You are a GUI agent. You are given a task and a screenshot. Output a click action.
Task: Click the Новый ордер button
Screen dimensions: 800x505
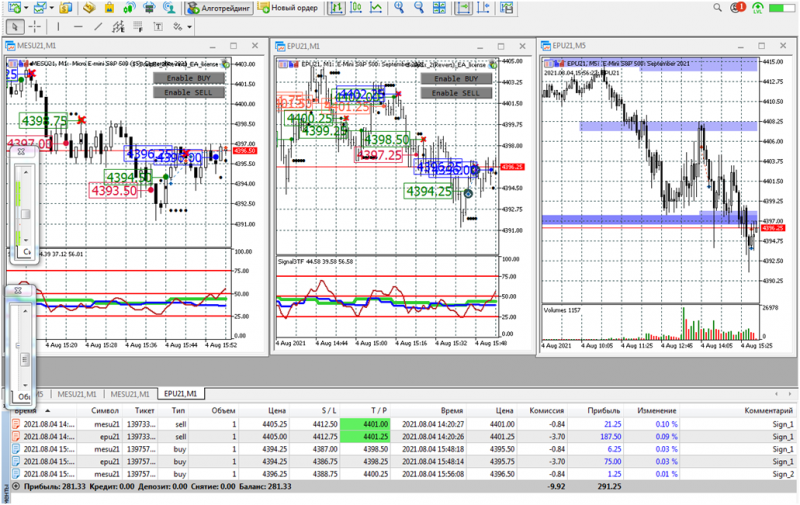(288, 8)
